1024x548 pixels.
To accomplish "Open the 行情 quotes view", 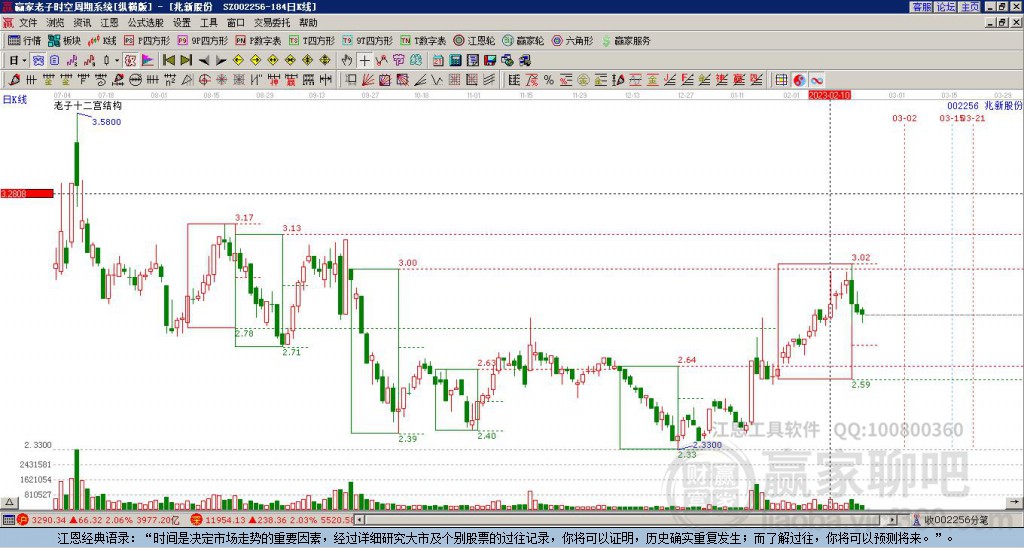I will [x=25, y=40].
